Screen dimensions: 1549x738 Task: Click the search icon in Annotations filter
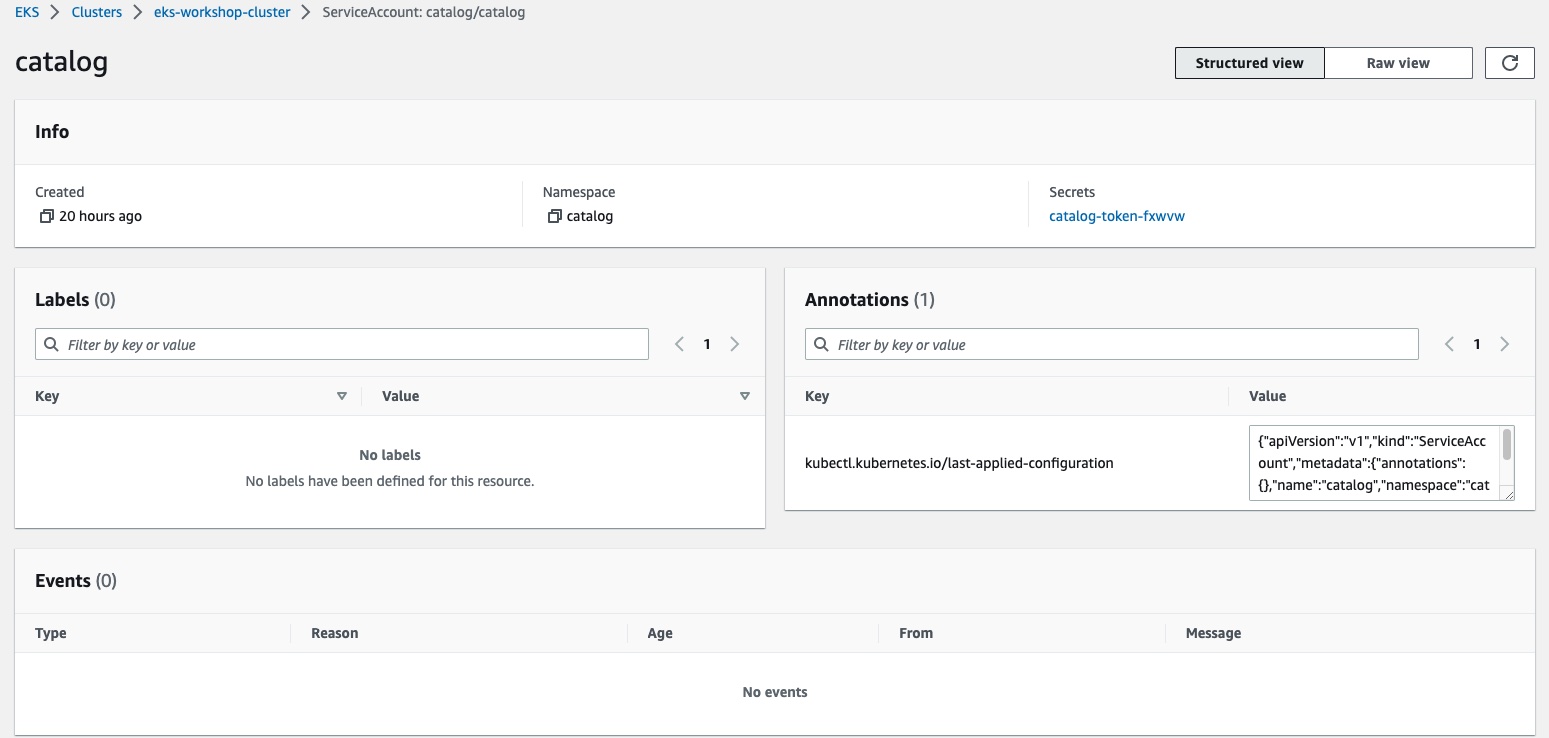[x=822, y=345]
